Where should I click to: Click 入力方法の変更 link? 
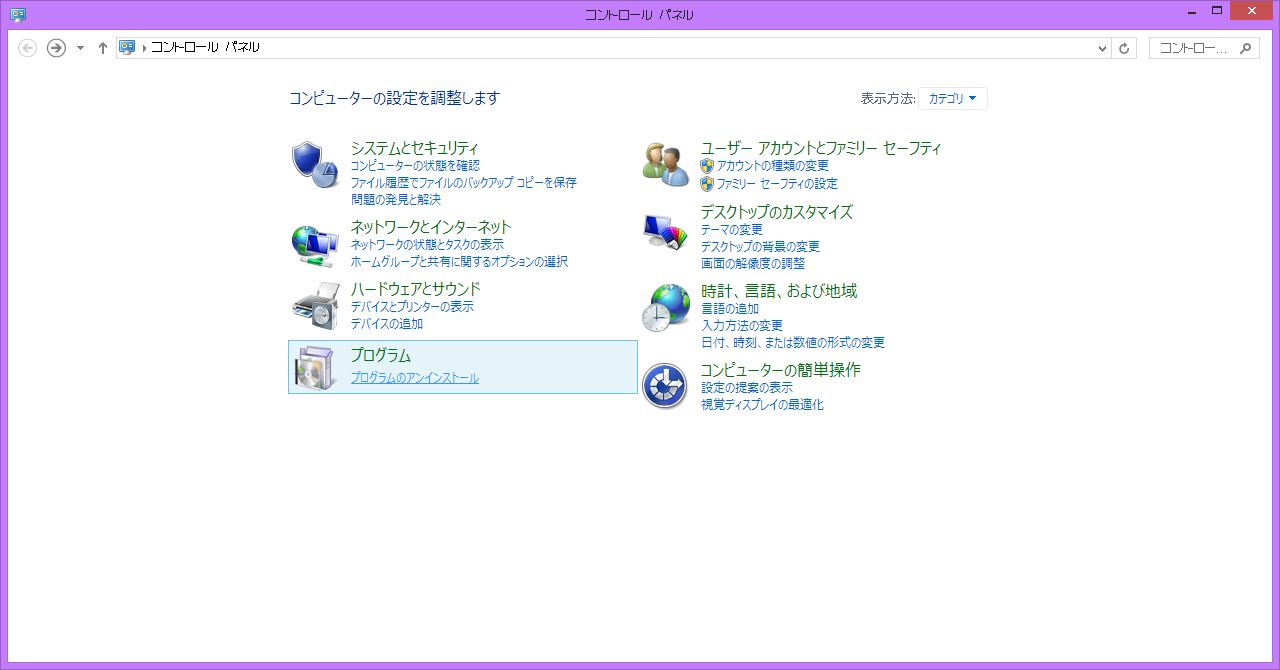741,326
